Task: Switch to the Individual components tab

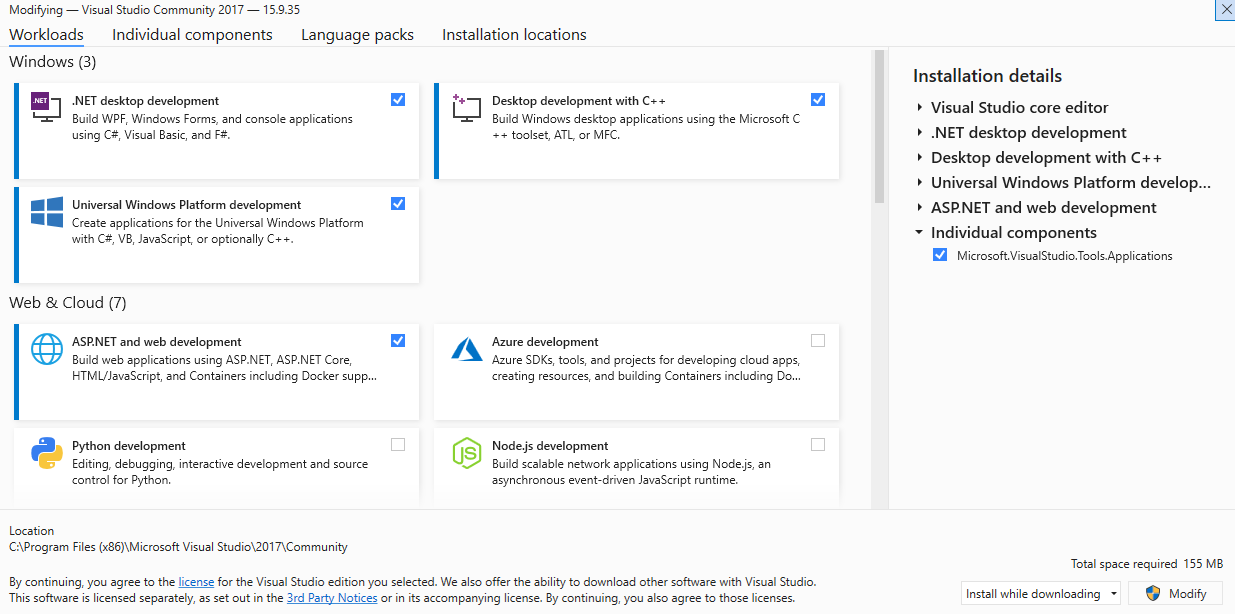Action: [x=192, y=34]
